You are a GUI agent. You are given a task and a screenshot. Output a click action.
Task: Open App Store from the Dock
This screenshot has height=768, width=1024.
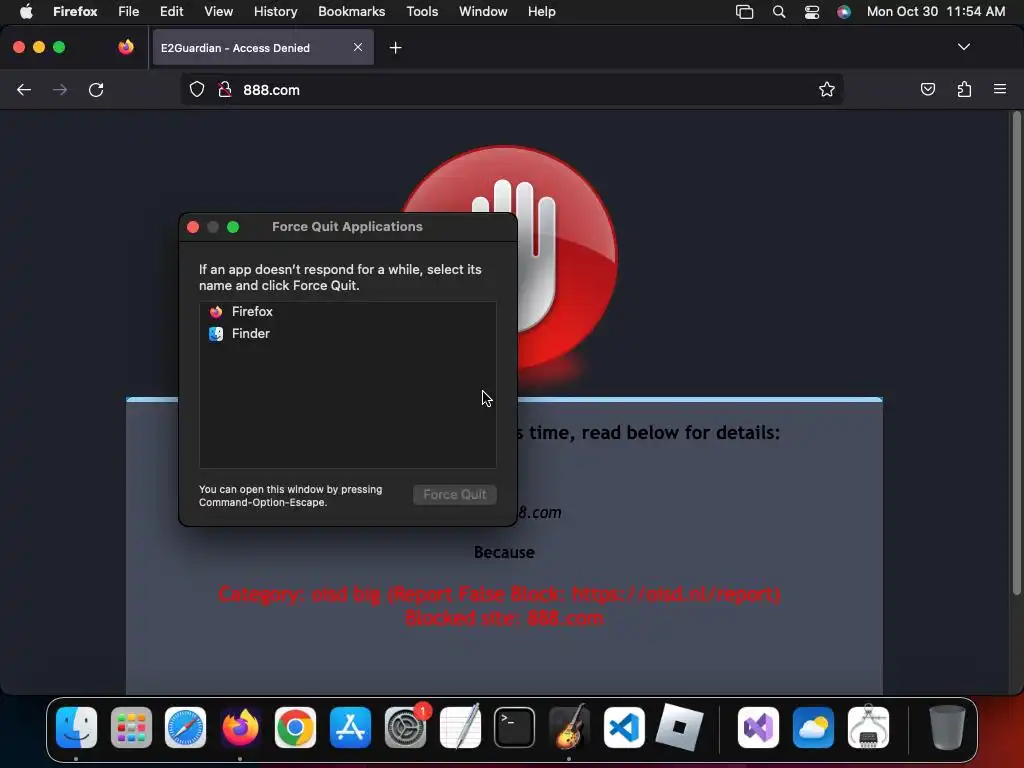(x=350, y=727)
